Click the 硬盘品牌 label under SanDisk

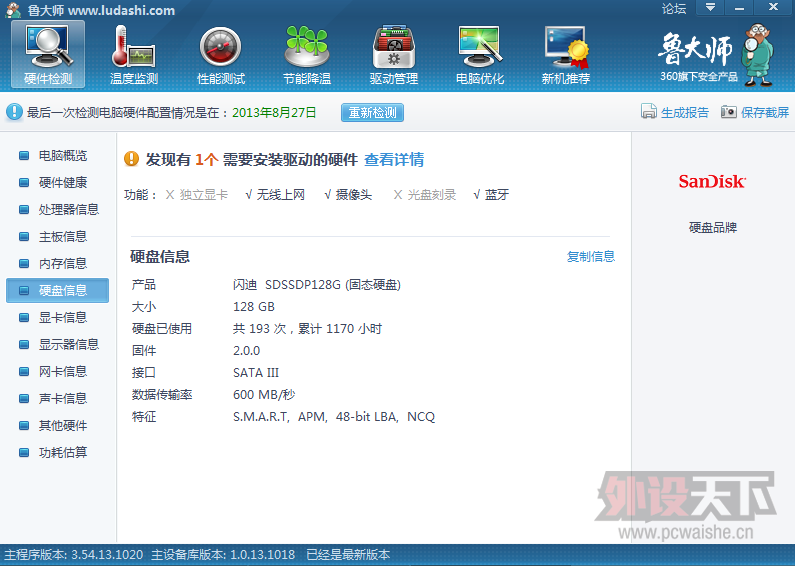[x=712, y=227]
